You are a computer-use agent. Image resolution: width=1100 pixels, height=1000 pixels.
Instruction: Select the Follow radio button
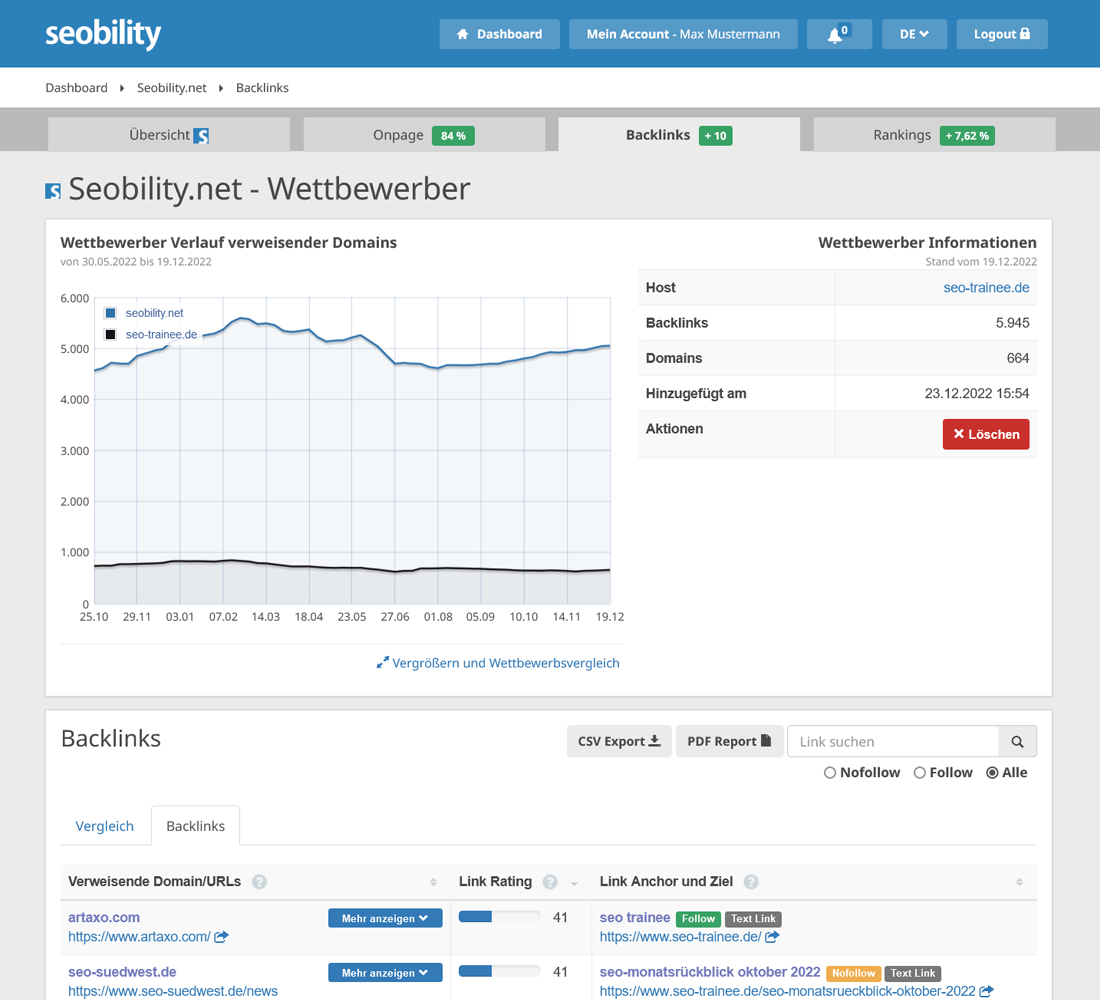click(x=920, y=773)
